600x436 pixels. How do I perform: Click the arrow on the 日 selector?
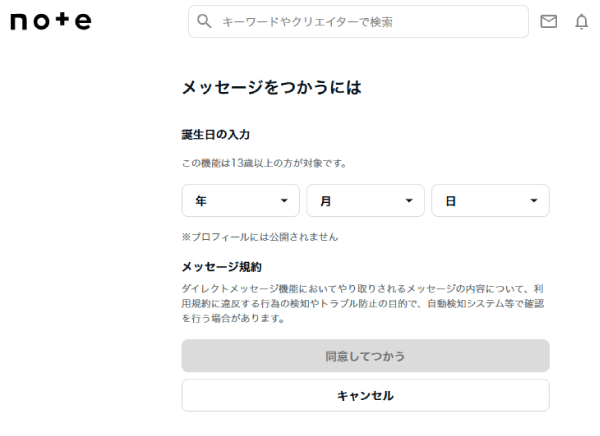click(x=534, y=201)
